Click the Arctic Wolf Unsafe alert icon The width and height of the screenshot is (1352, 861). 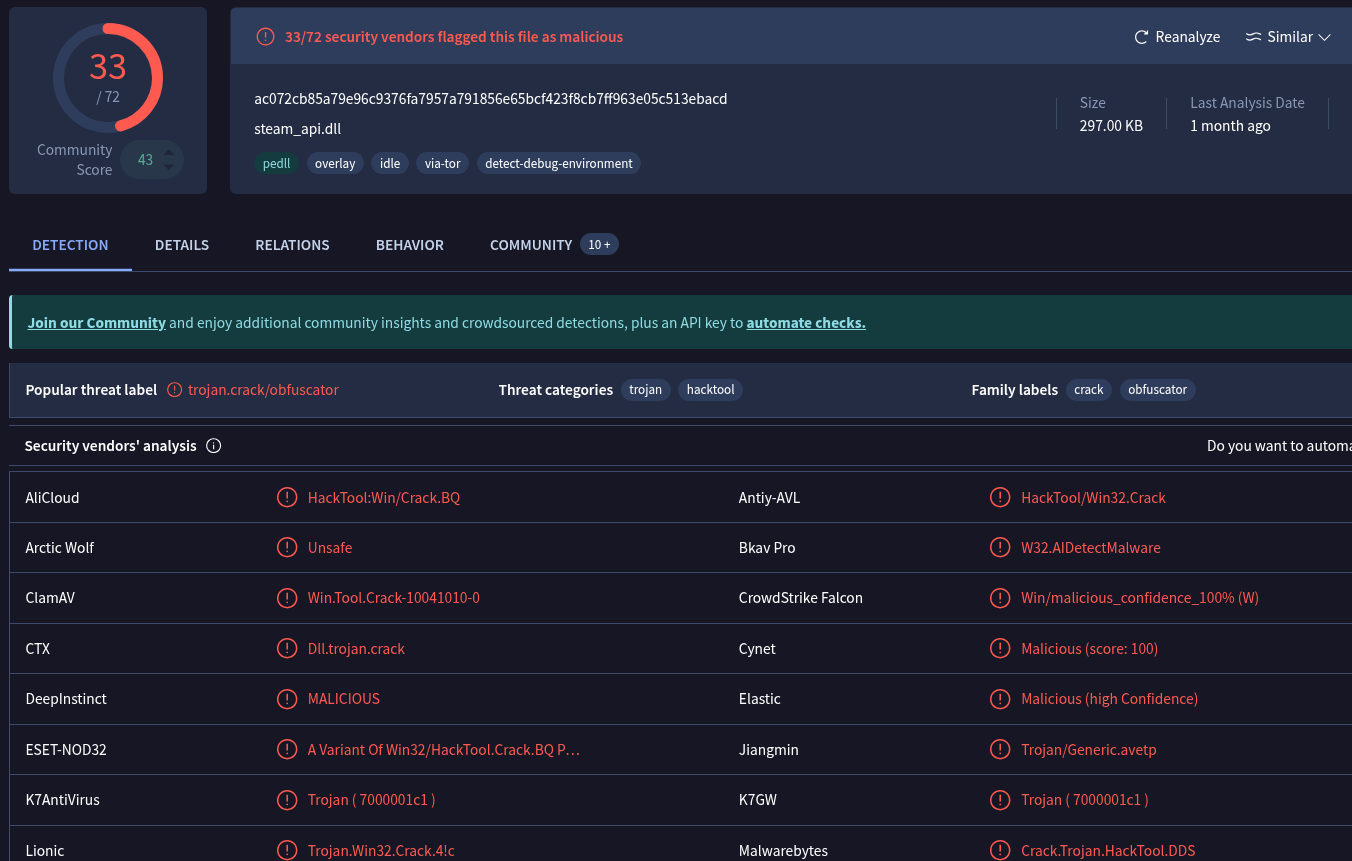click(287, 547)
